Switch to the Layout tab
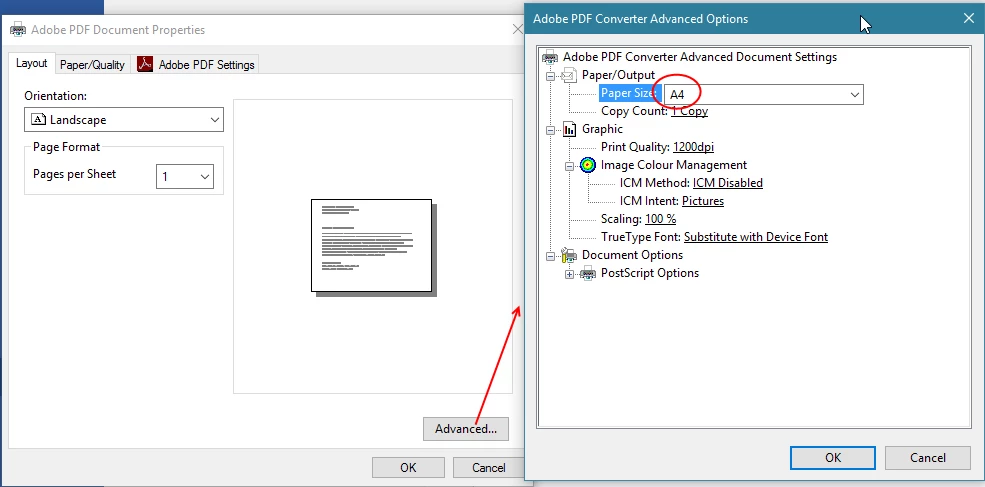 [31, 63]
